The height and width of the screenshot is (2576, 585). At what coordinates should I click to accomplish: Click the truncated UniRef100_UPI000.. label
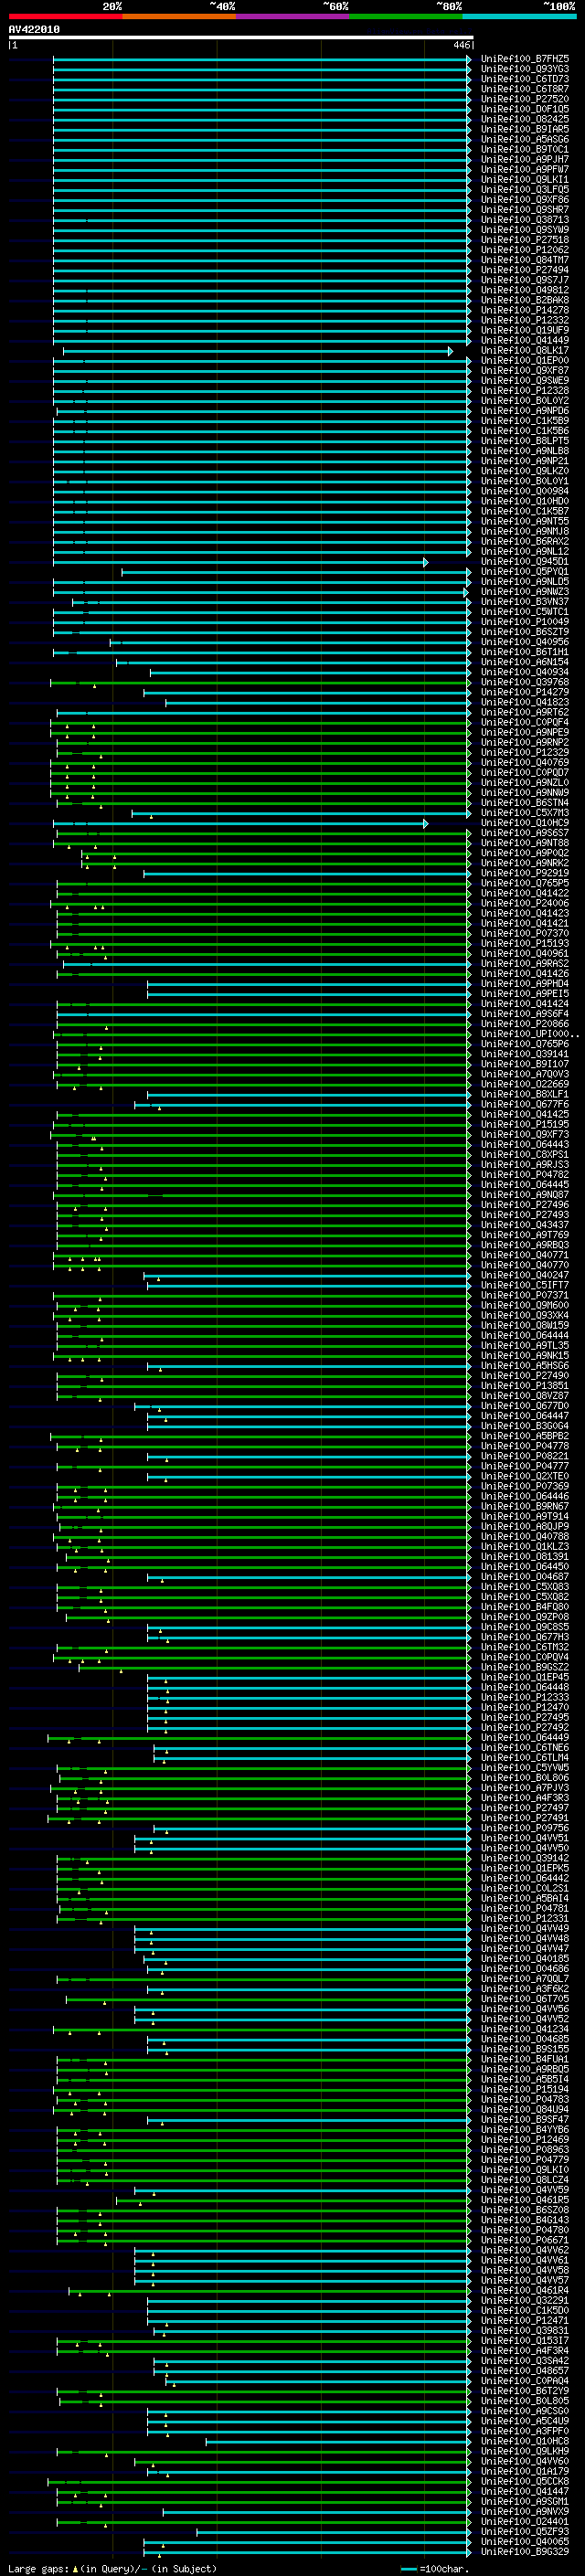tap(529, 1034)
